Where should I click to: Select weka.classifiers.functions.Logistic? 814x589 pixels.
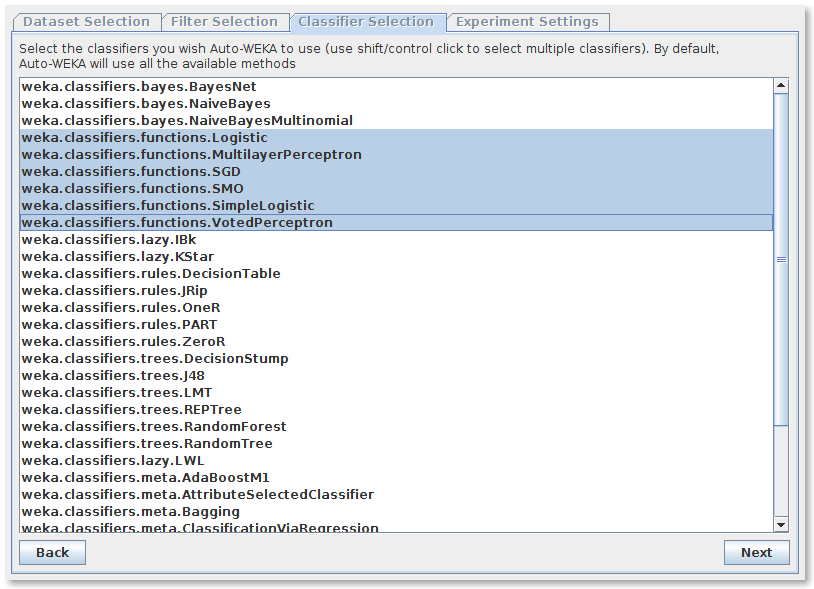[x=397, y=138]
